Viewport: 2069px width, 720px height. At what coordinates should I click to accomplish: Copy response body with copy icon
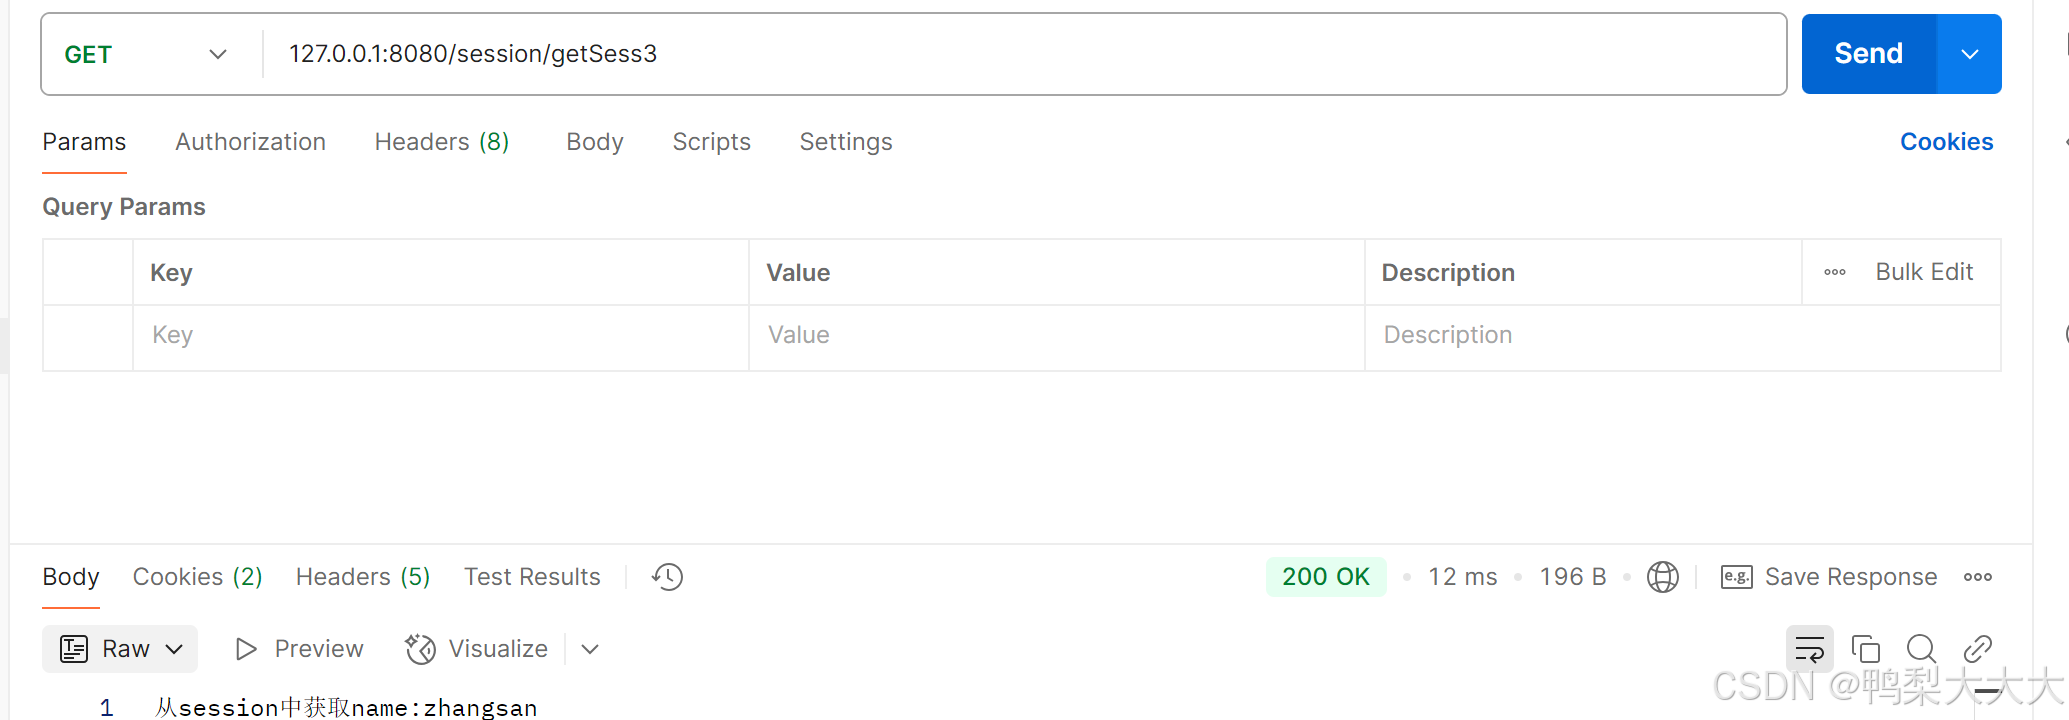pos(1865,649)
